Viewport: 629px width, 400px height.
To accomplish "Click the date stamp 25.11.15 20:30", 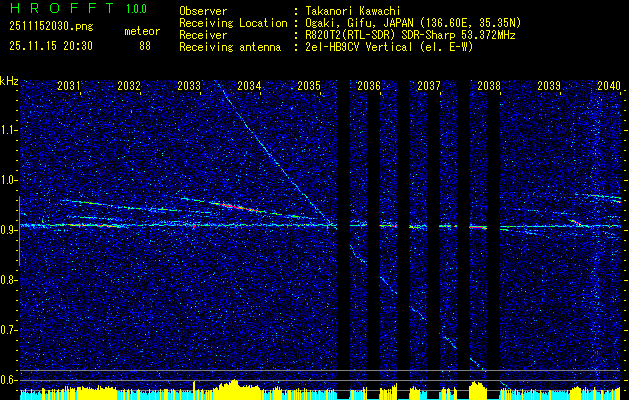I will coord(51,46).
